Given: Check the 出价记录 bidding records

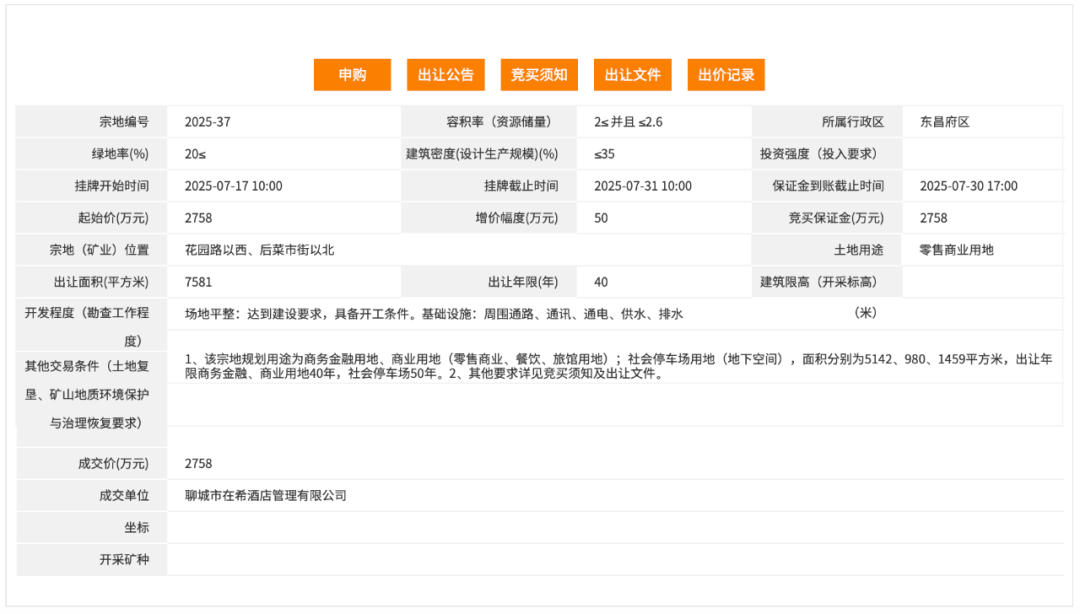Looking at the screenshot, I should pos(726,74).
